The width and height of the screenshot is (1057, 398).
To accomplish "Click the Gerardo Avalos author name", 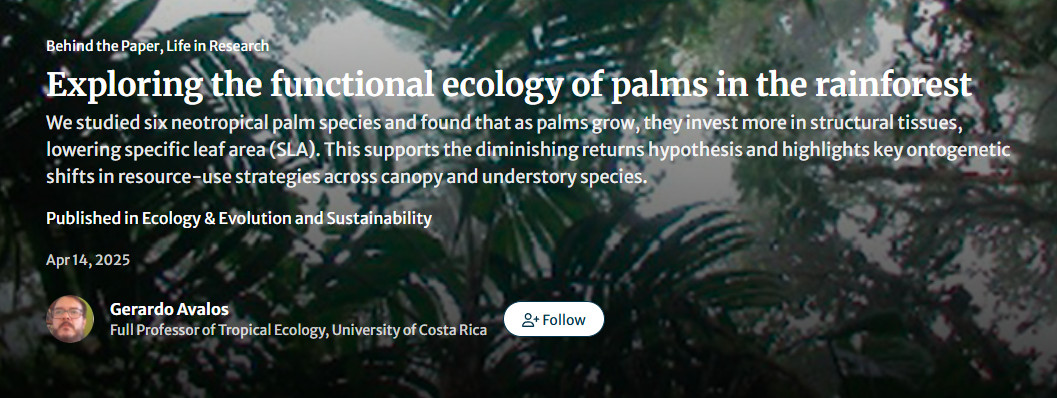I will [169, 310].
